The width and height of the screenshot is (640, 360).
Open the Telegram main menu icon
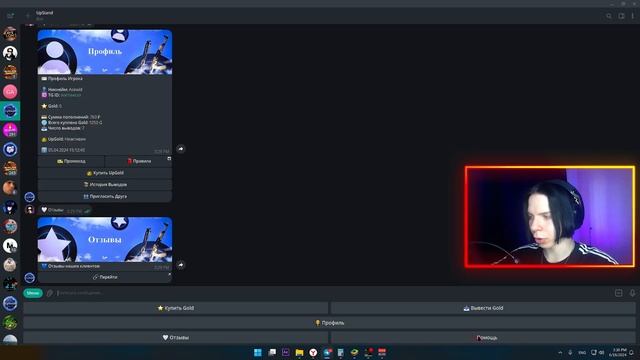10,16
